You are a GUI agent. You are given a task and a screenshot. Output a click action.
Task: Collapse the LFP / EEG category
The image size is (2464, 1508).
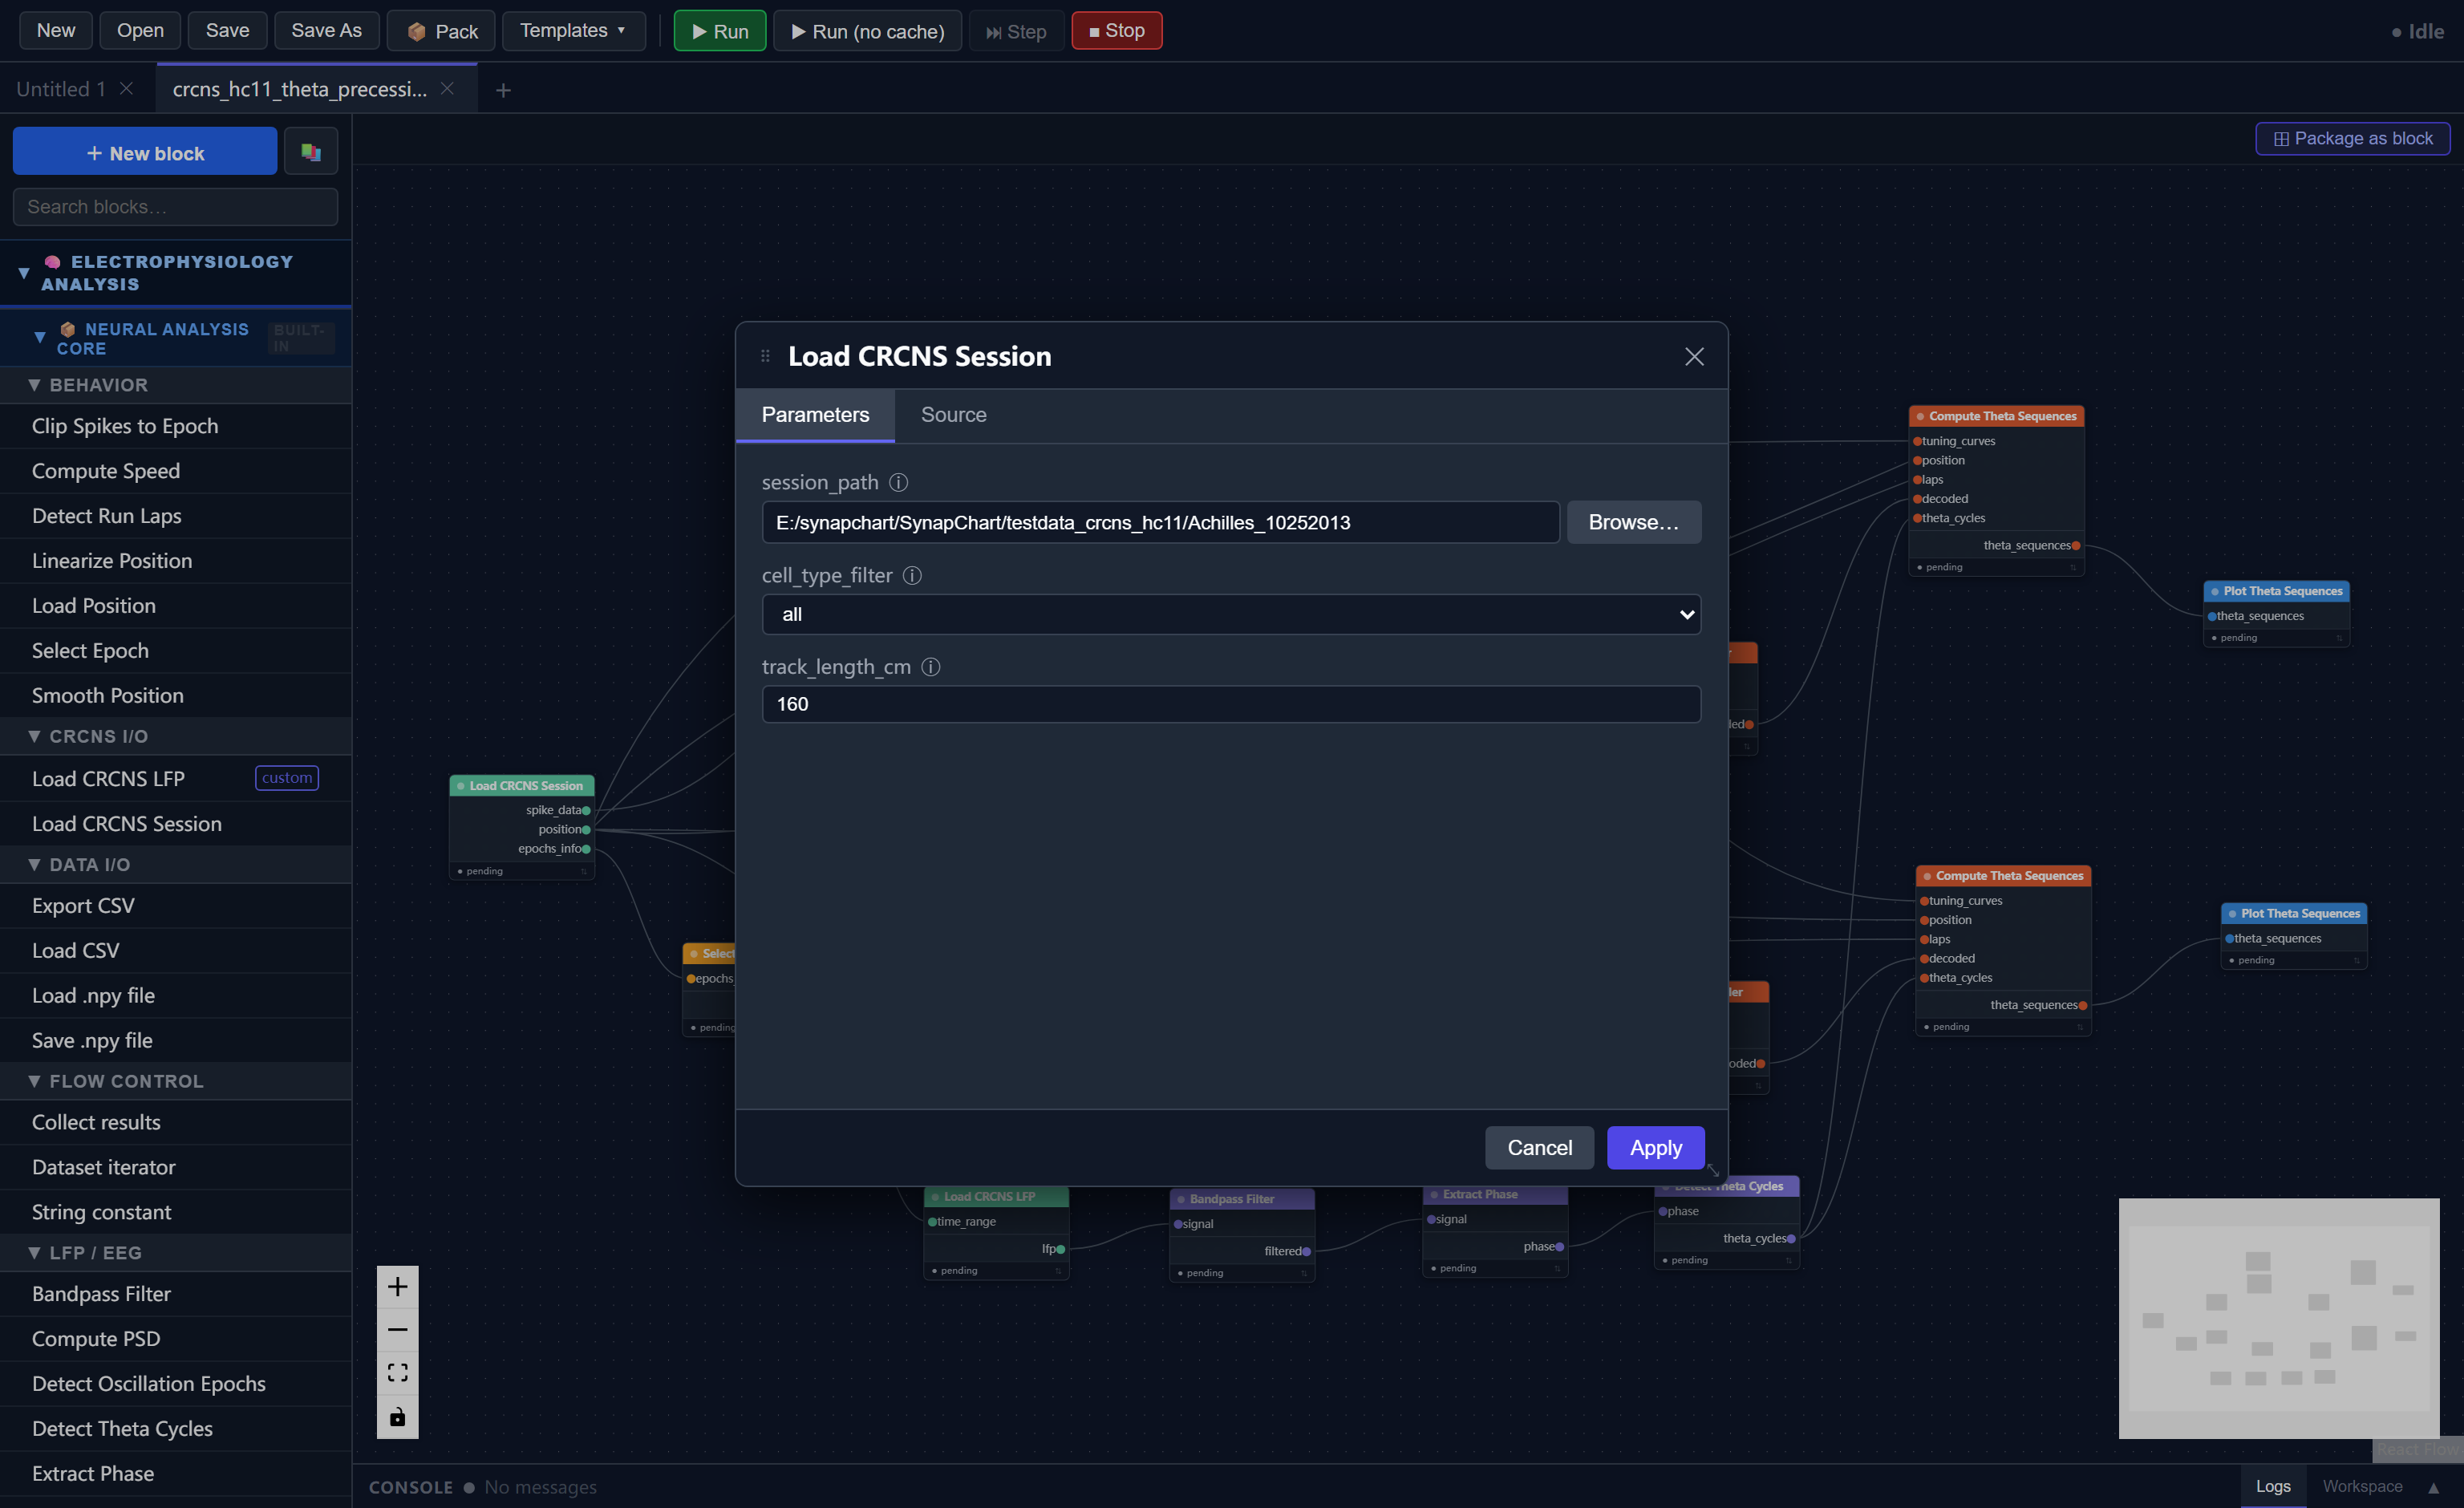[x=35, y=1253]
